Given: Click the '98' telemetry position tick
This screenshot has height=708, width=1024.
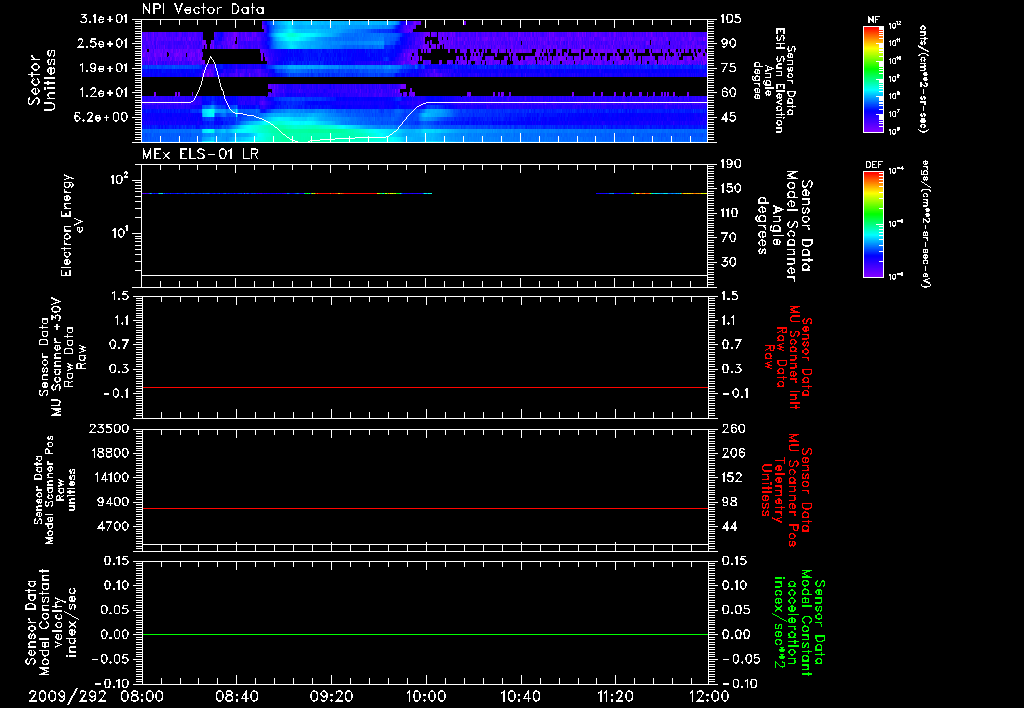Looking at the screenshot, I should coord(729,502).
